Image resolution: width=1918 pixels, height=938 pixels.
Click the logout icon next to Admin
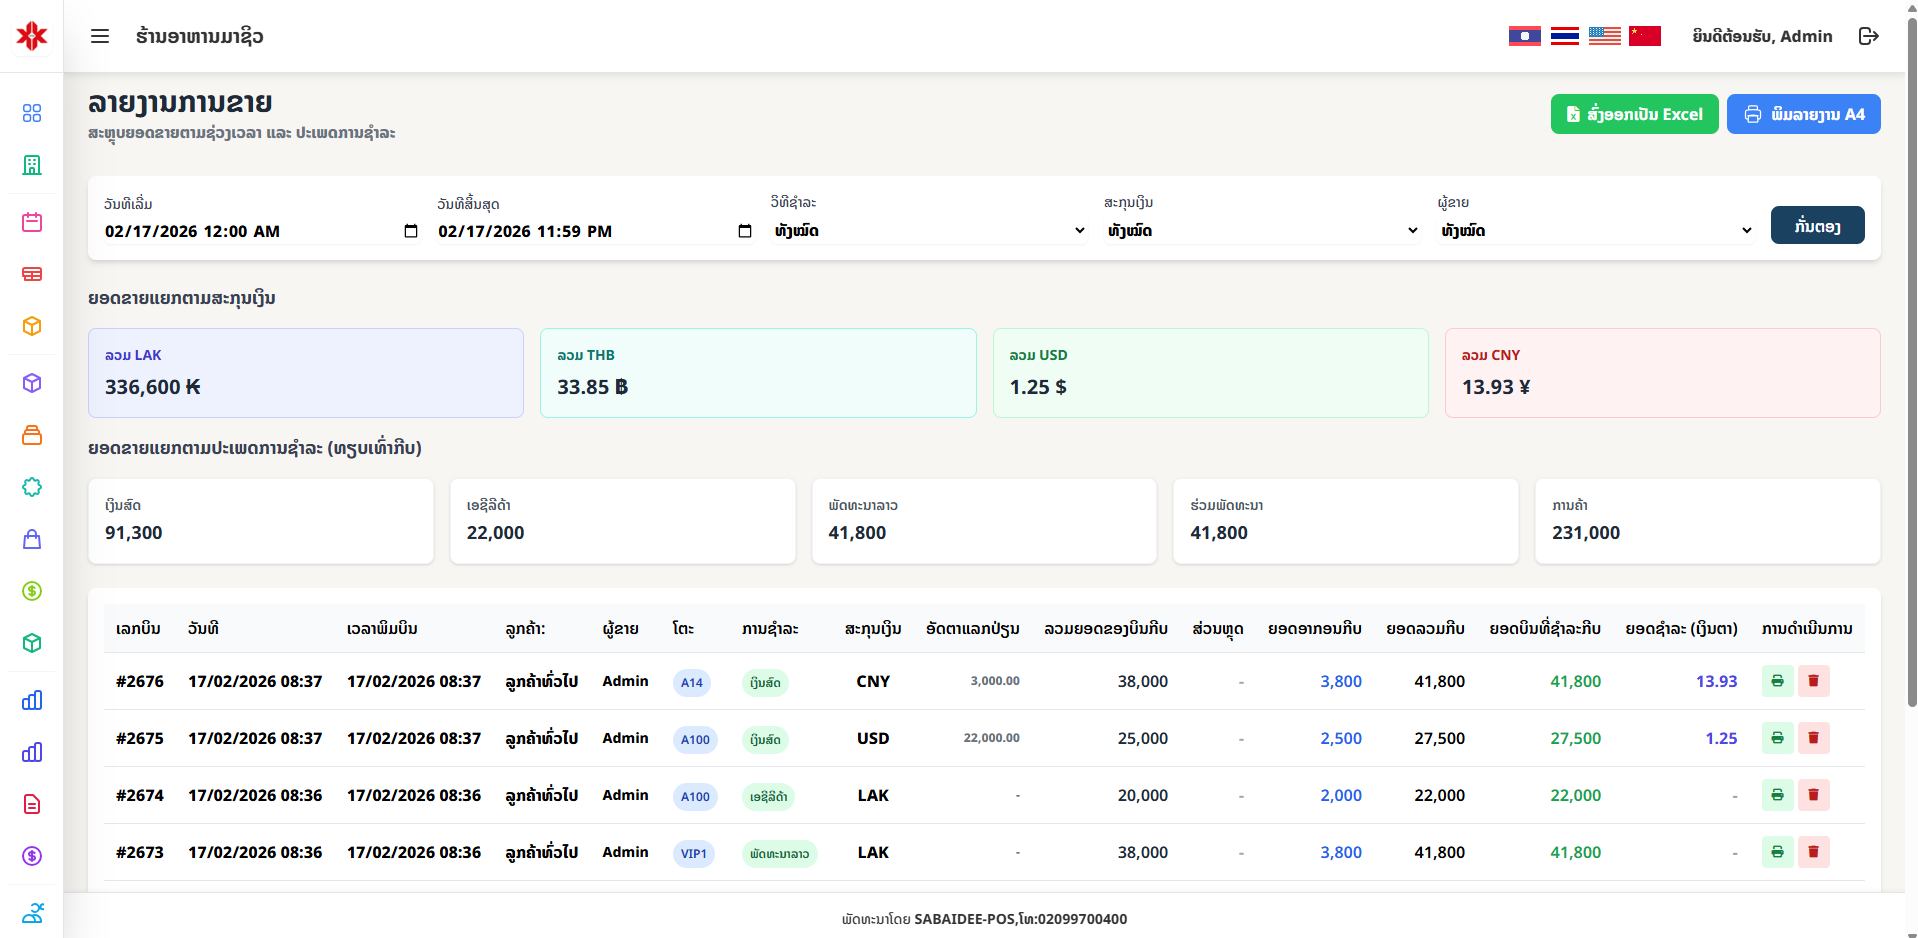[x=1868, y=36]
